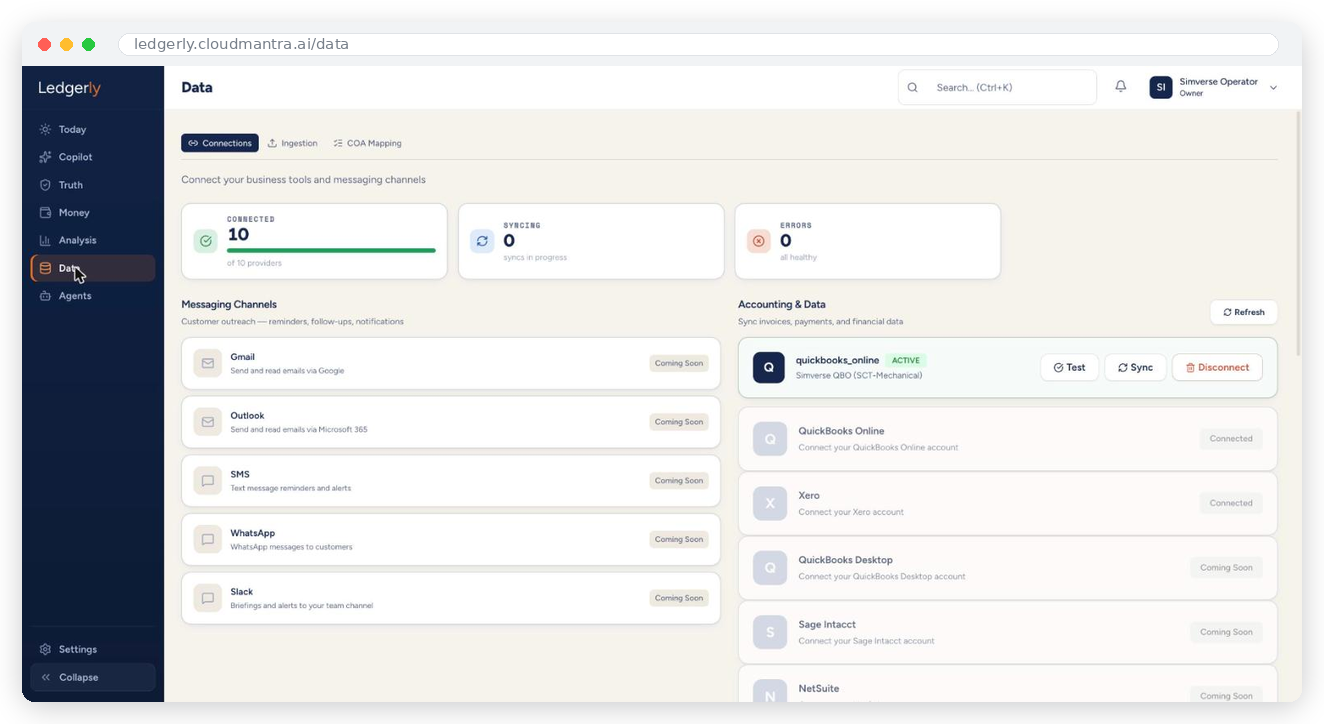Viewport: 1324px width, 724px height.
Task: Click the WhatsApp Coming Soon badge
Action: tap(679, 539)
